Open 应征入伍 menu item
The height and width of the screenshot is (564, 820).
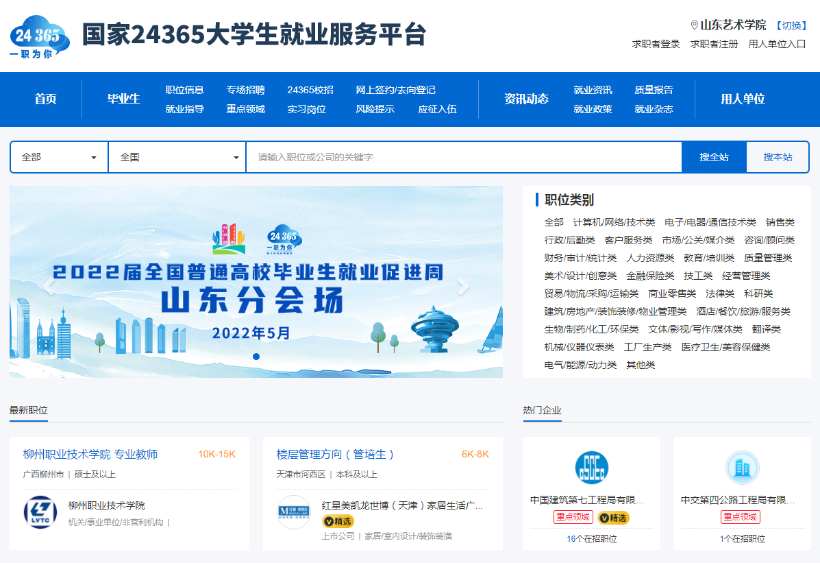tap(437, 109)
